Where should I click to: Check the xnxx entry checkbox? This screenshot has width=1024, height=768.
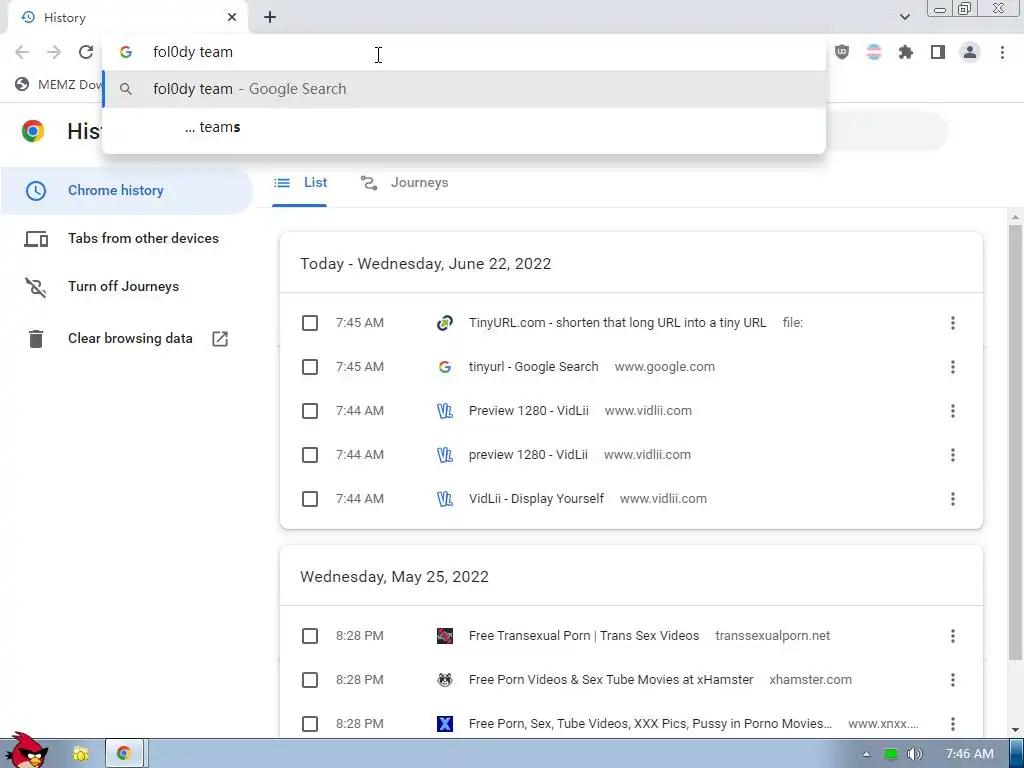pos(310,724)
